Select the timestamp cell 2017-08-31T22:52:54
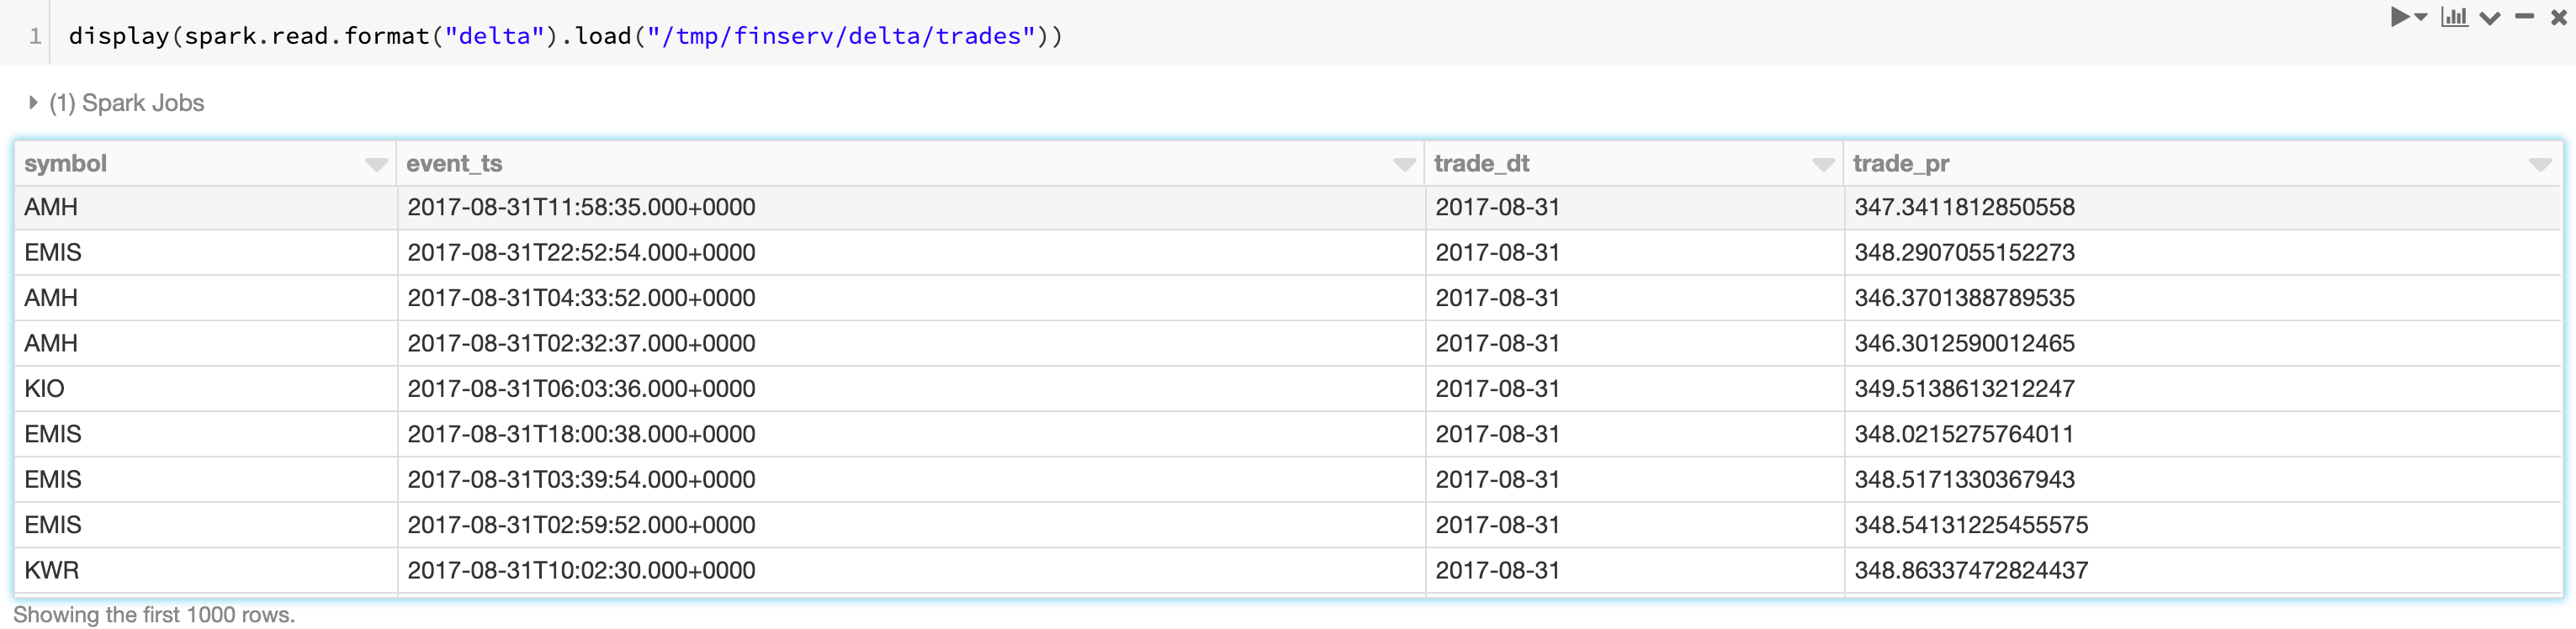The image size is (2576, 629). (x=581, y=253)
